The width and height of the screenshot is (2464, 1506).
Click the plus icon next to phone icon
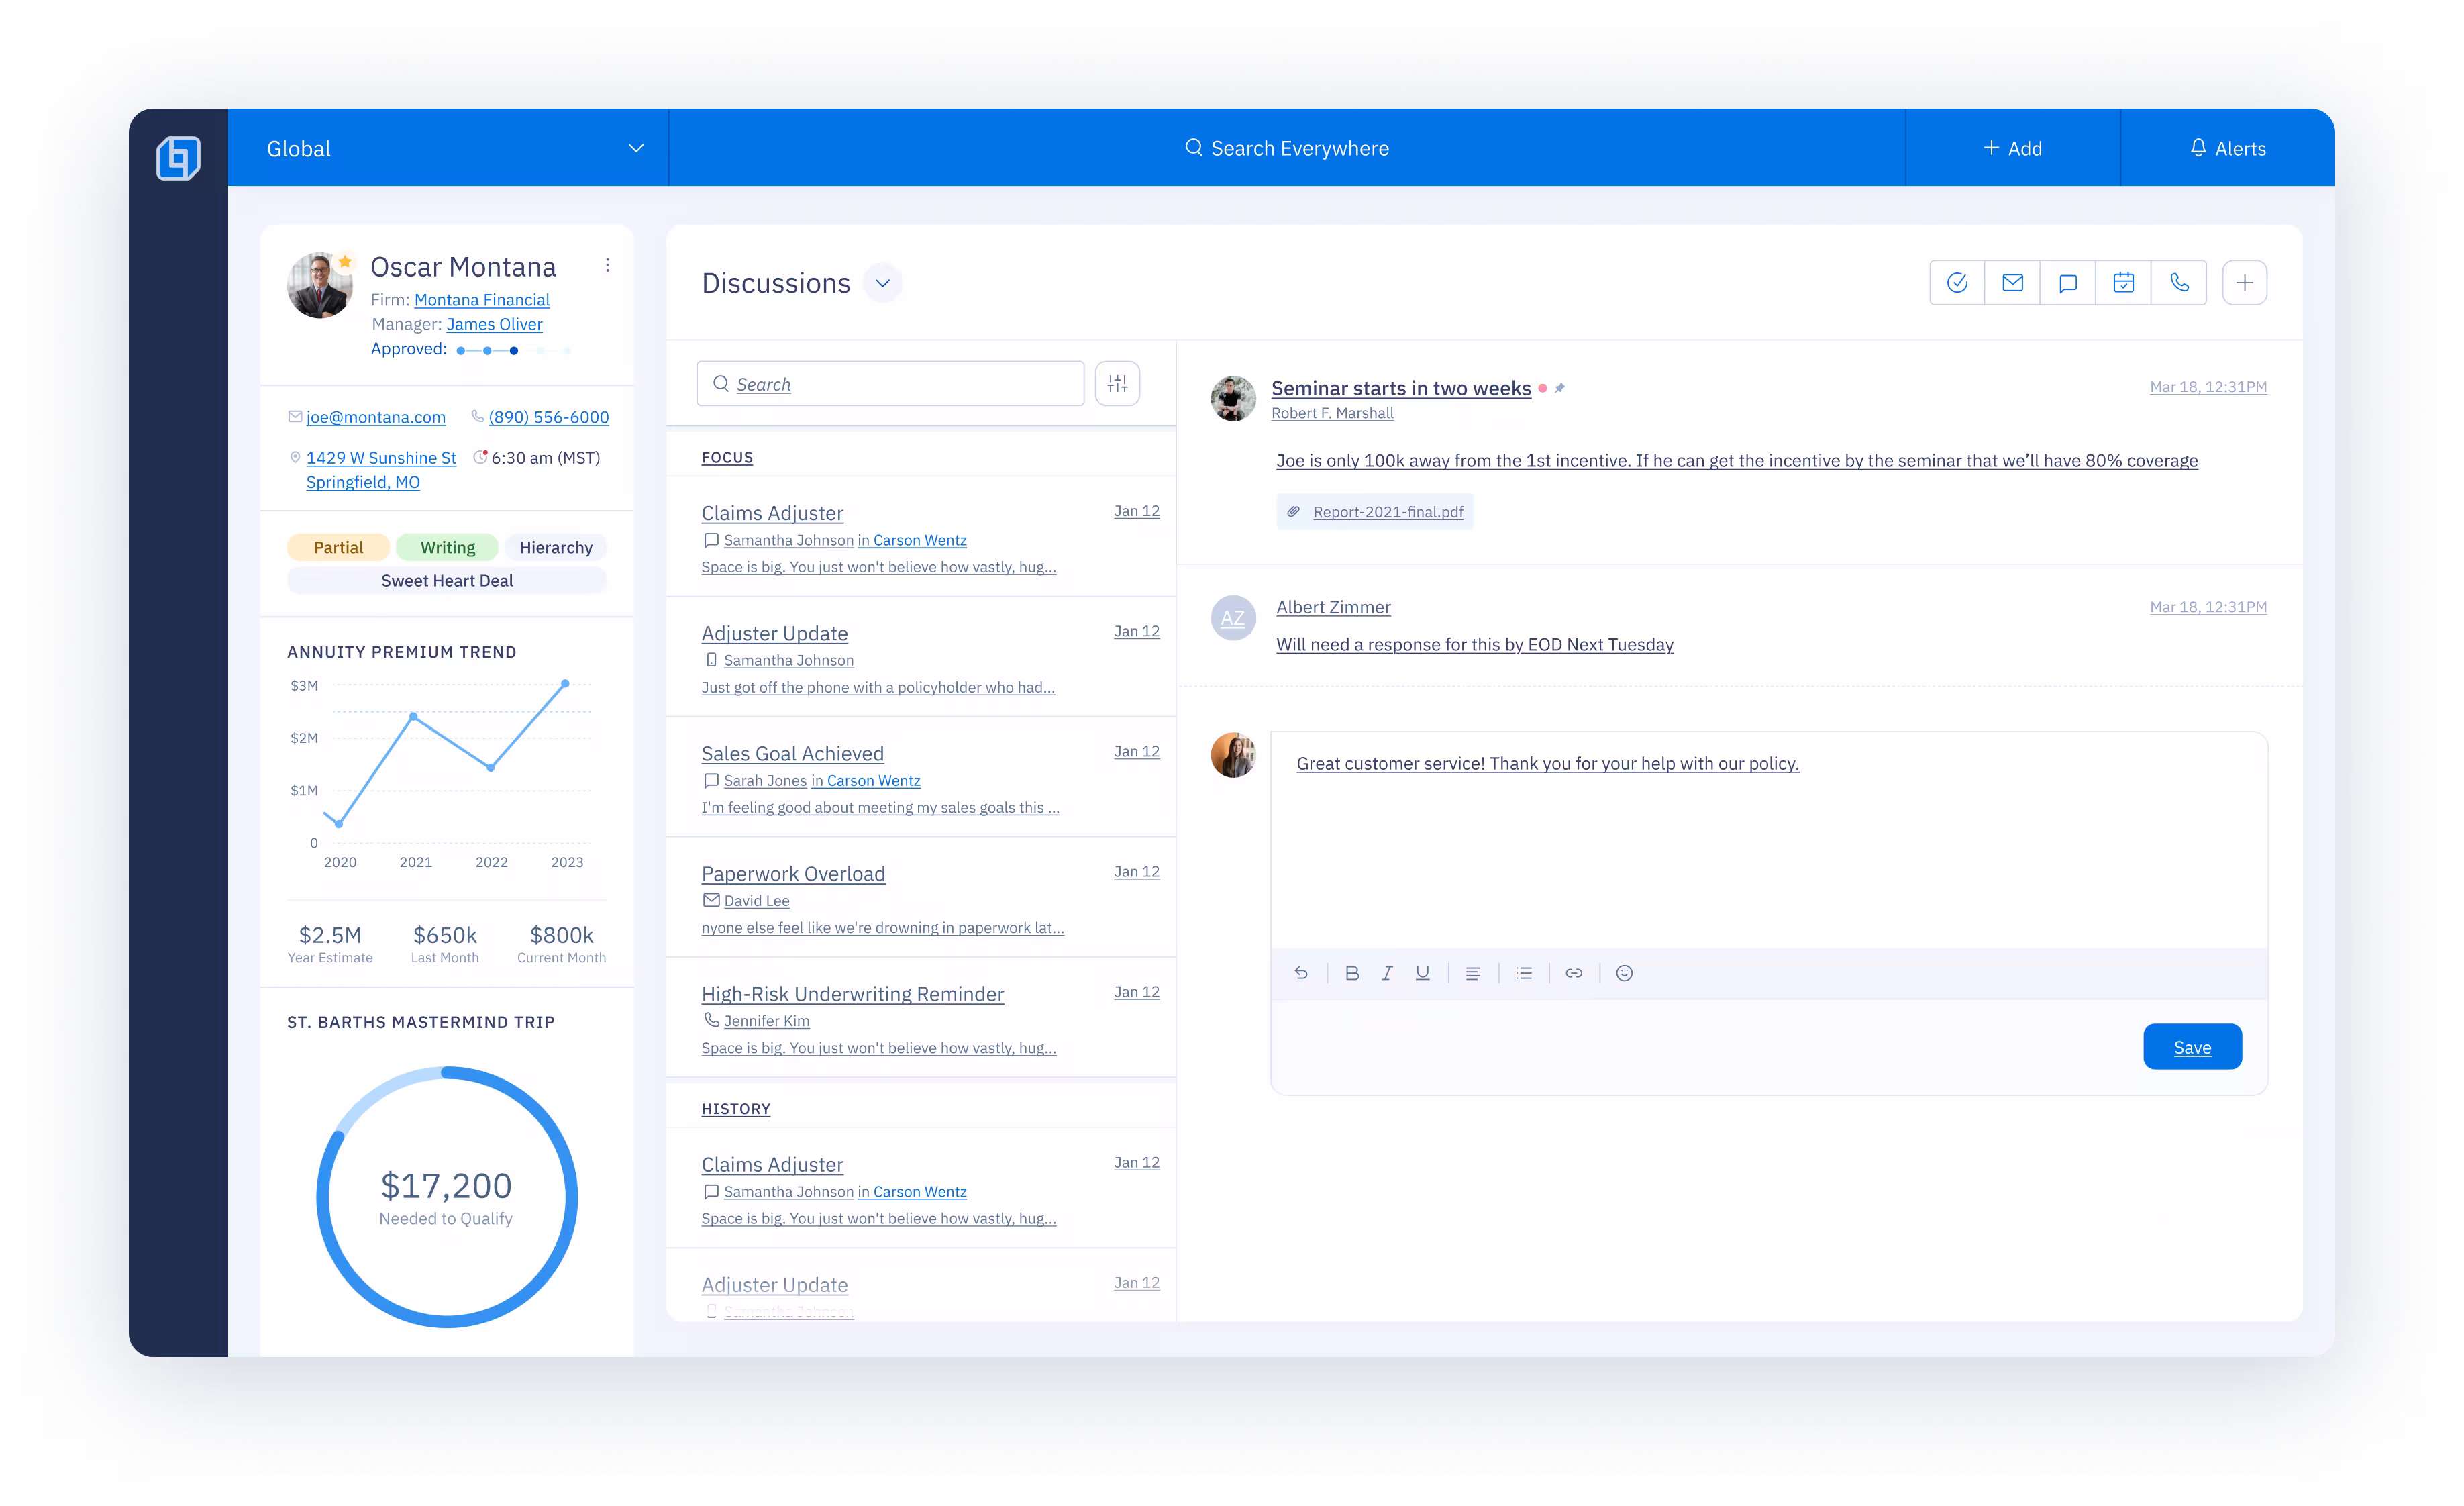point(2244,283)
